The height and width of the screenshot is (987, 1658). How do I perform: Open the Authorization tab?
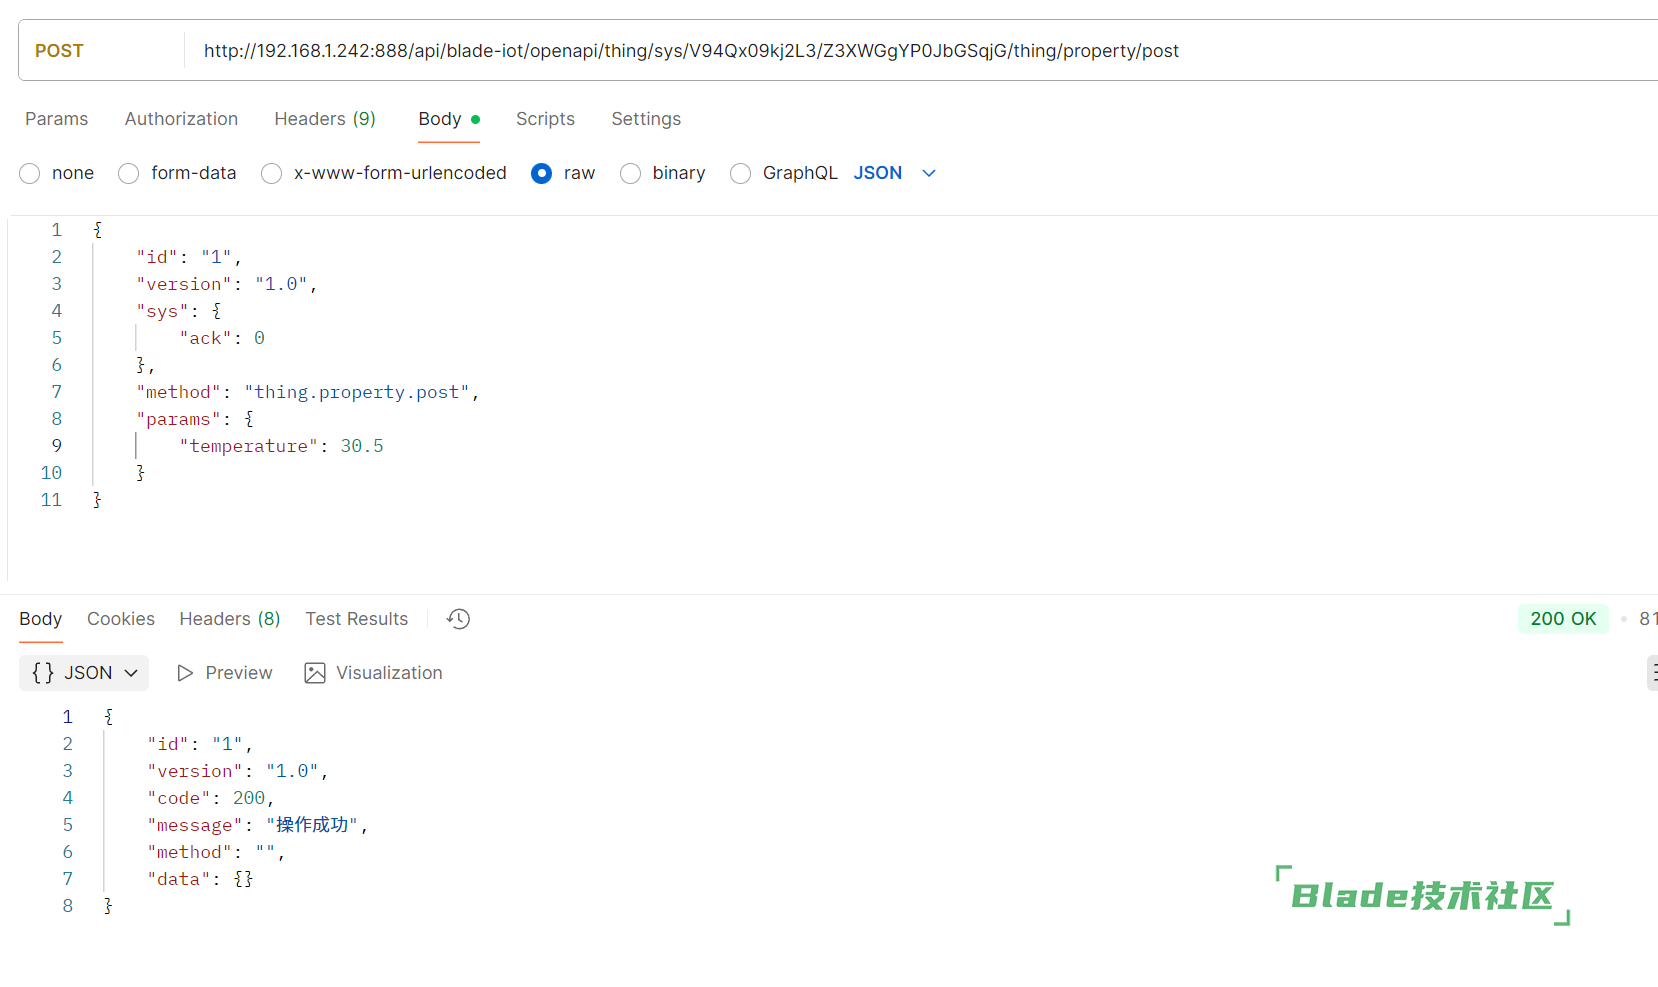coord(181,119)
